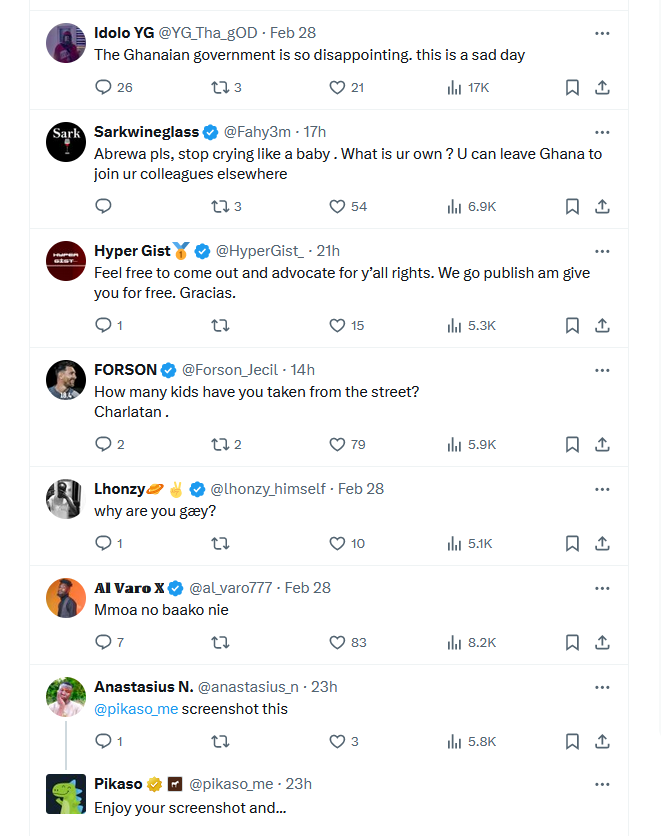Retweet Sarkwineglass's reply

coord(221,207)
